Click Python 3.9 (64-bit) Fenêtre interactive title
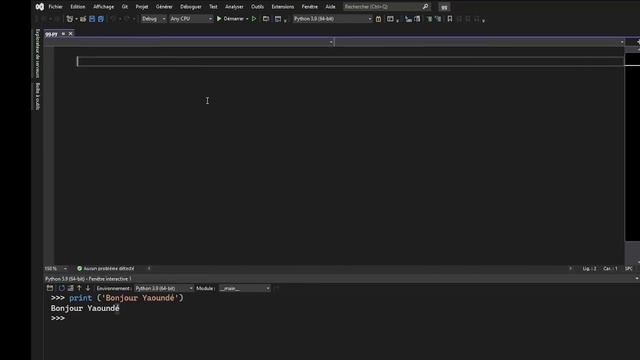This screenshot has height=360, width=640. pyautogui.click(x=88, y=279)
